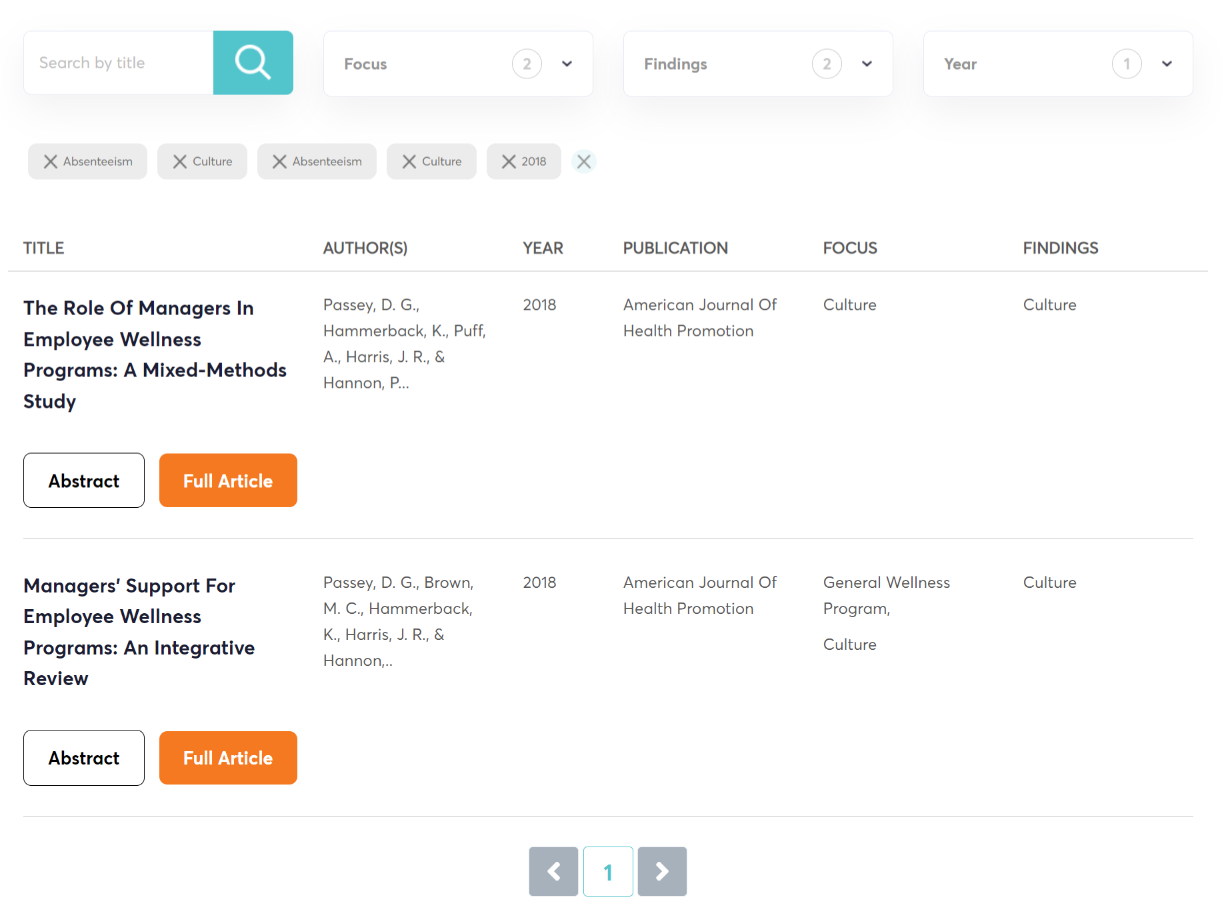Remove the first Culture filter tag
Image resolution: width=1223 pixels, height=923 pixels.
coord(180,162)
